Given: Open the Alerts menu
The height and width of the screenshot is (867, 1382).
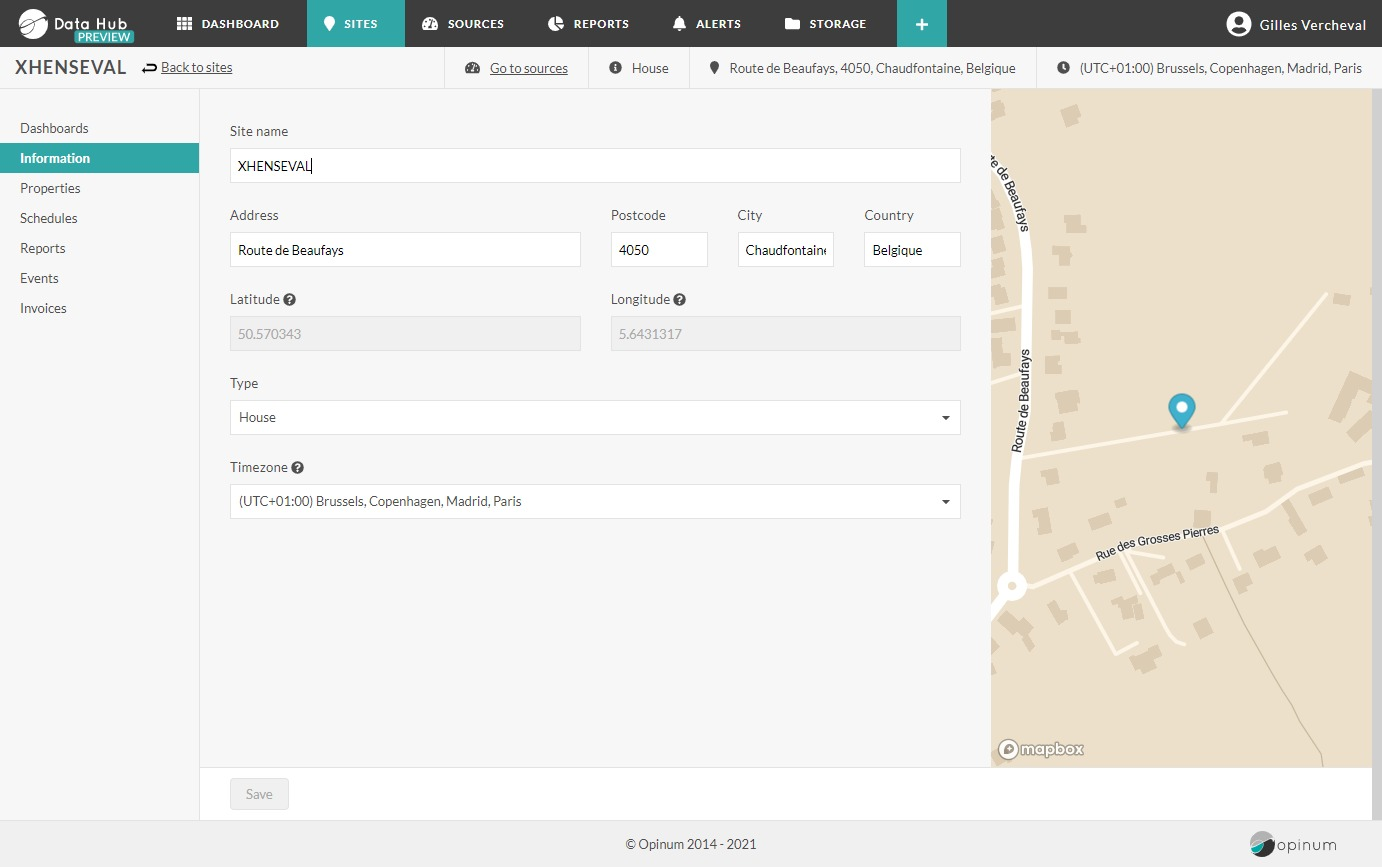Looking at the screenshot, I should pos(706,23).
